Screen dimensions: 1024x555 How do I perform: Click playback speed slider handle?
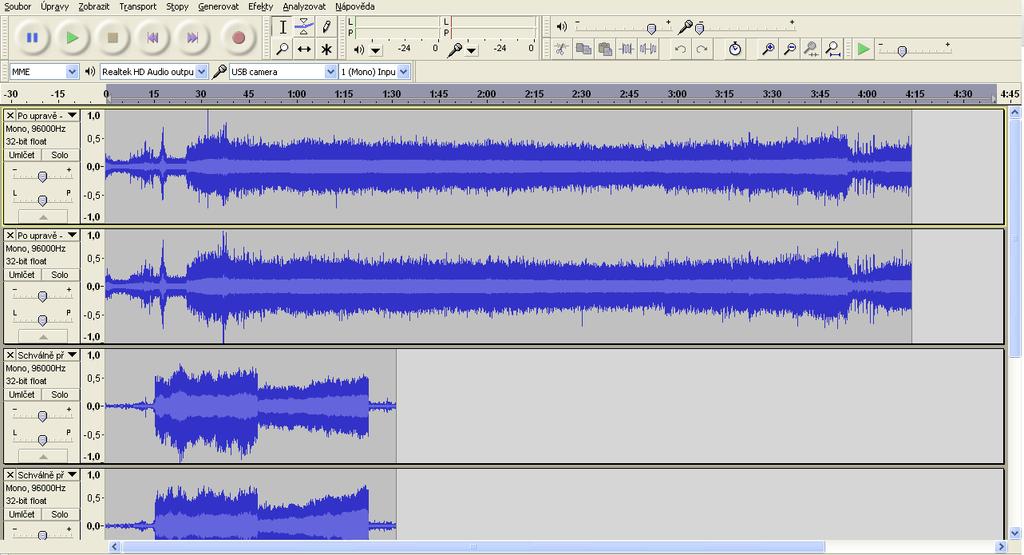(902, 51)
